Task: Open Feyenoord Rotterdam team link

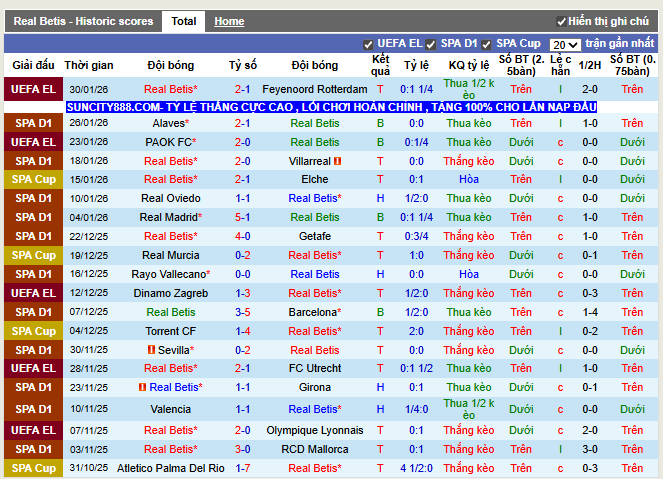Action: click(315, 89)
